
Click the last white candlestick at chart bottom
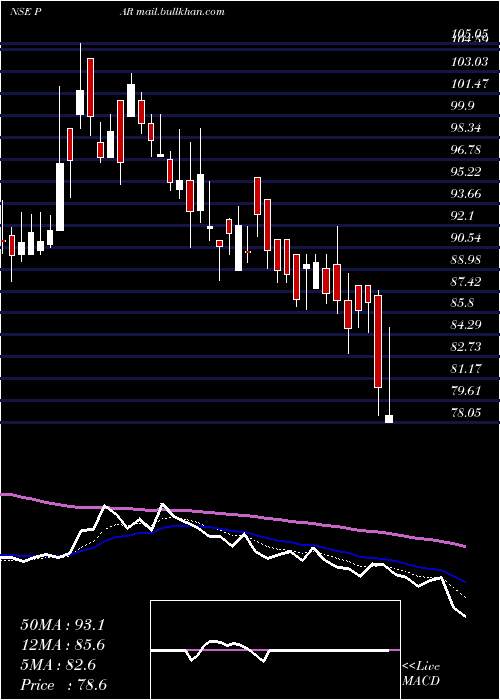[x=389, y=419]
